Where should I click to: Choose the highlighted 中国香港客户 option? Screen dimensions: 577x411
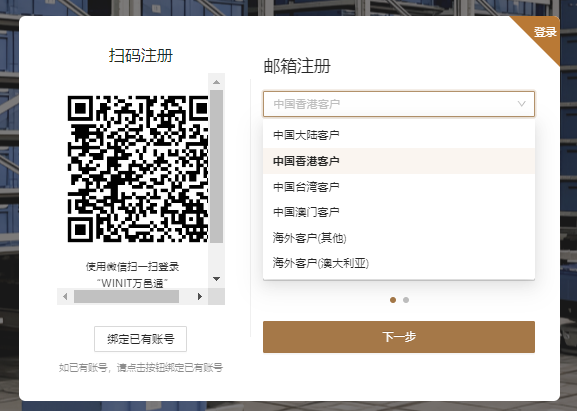coord(399,161)
